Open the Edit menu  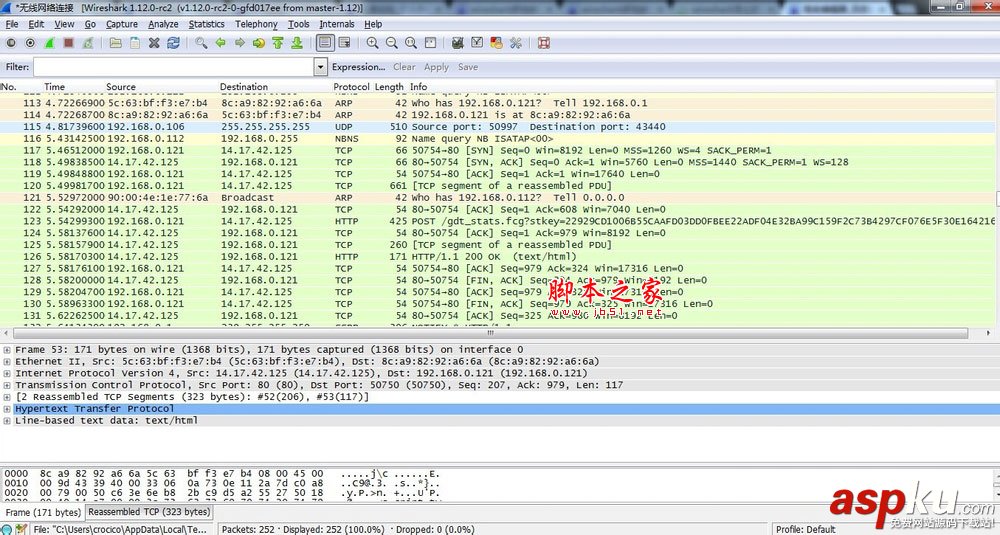point(36,24)
